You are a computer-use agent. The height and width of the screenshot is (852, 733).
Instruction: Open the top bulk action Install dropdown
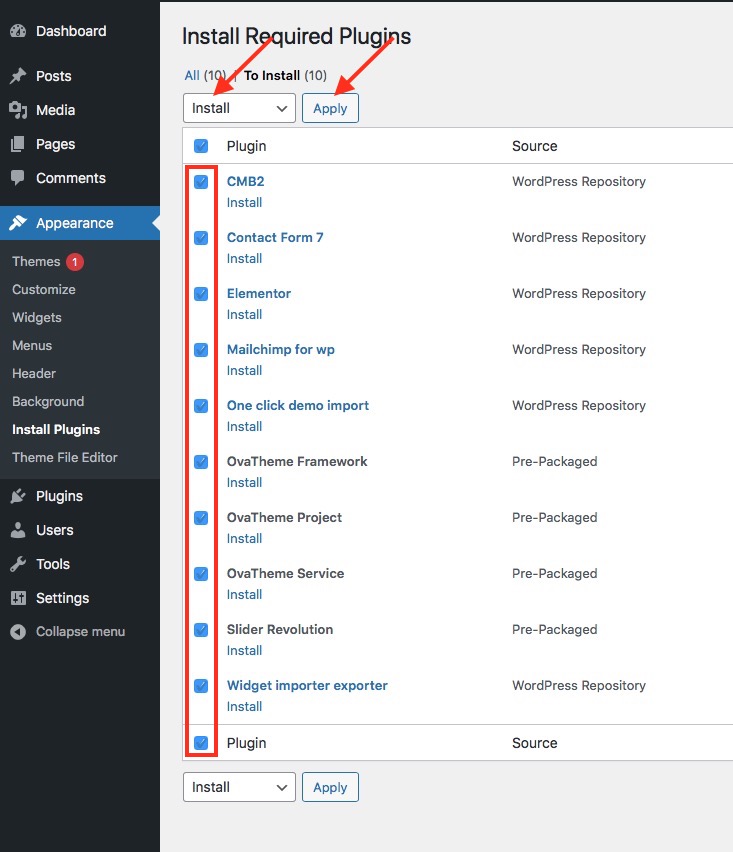pos(239,108)
